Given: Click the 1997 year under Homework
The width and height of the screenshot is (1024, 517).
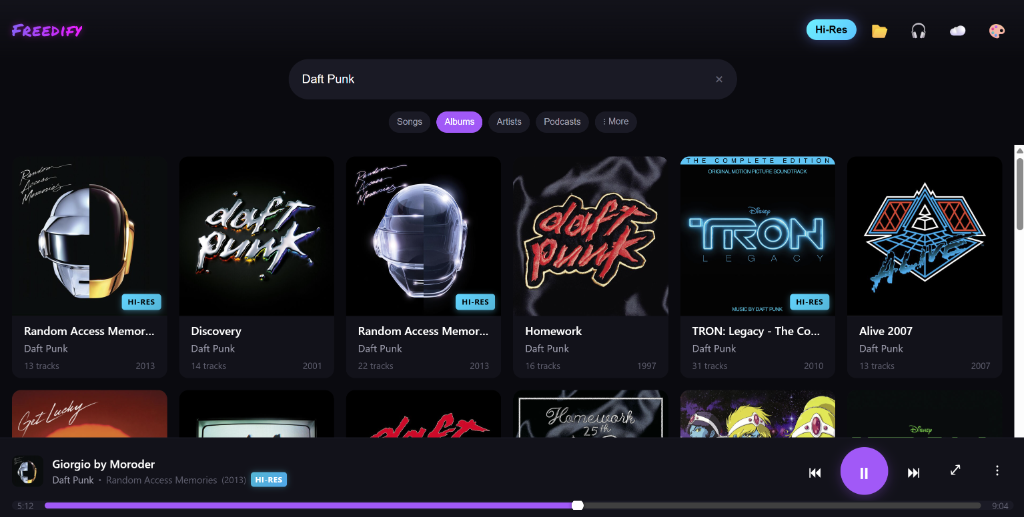Looking at the screenshot, I should coord(647,366).
